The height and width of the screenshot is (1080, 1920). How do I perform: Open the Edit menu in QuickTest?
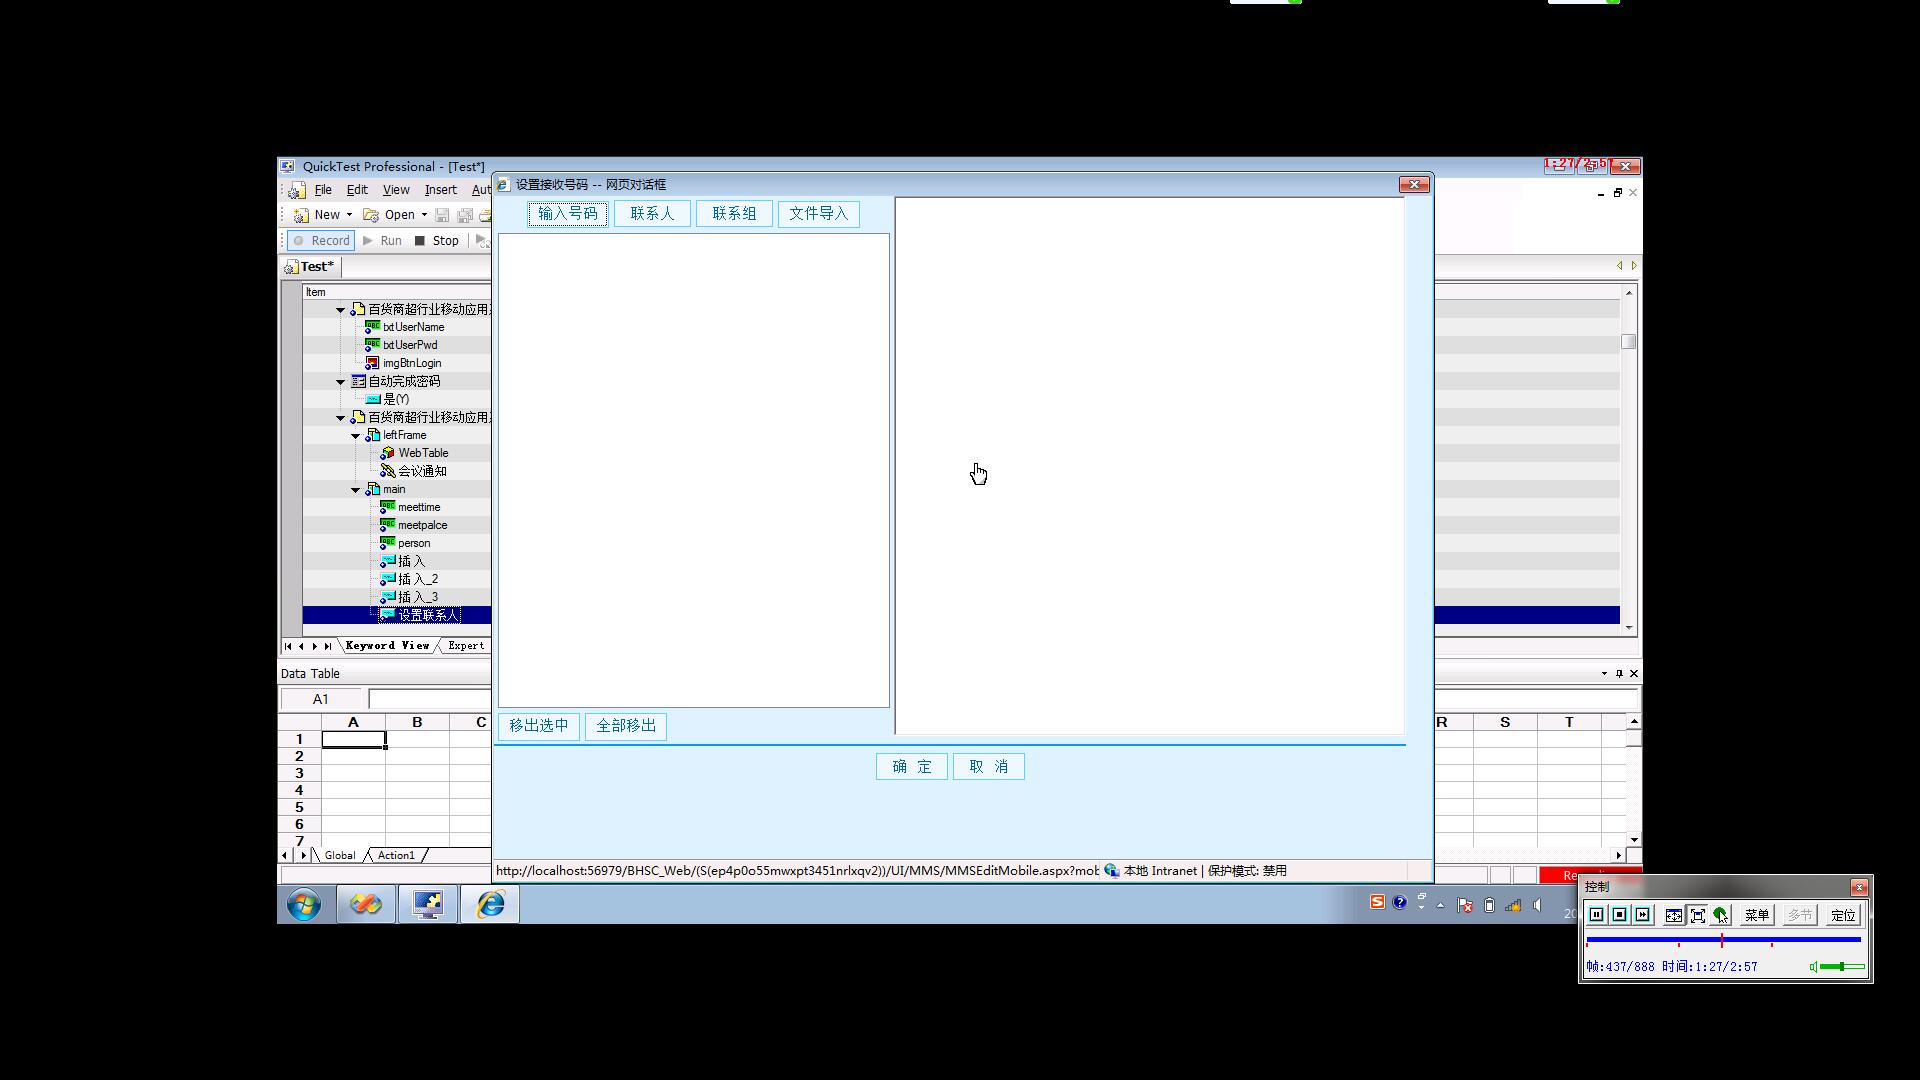coord(357,190)
